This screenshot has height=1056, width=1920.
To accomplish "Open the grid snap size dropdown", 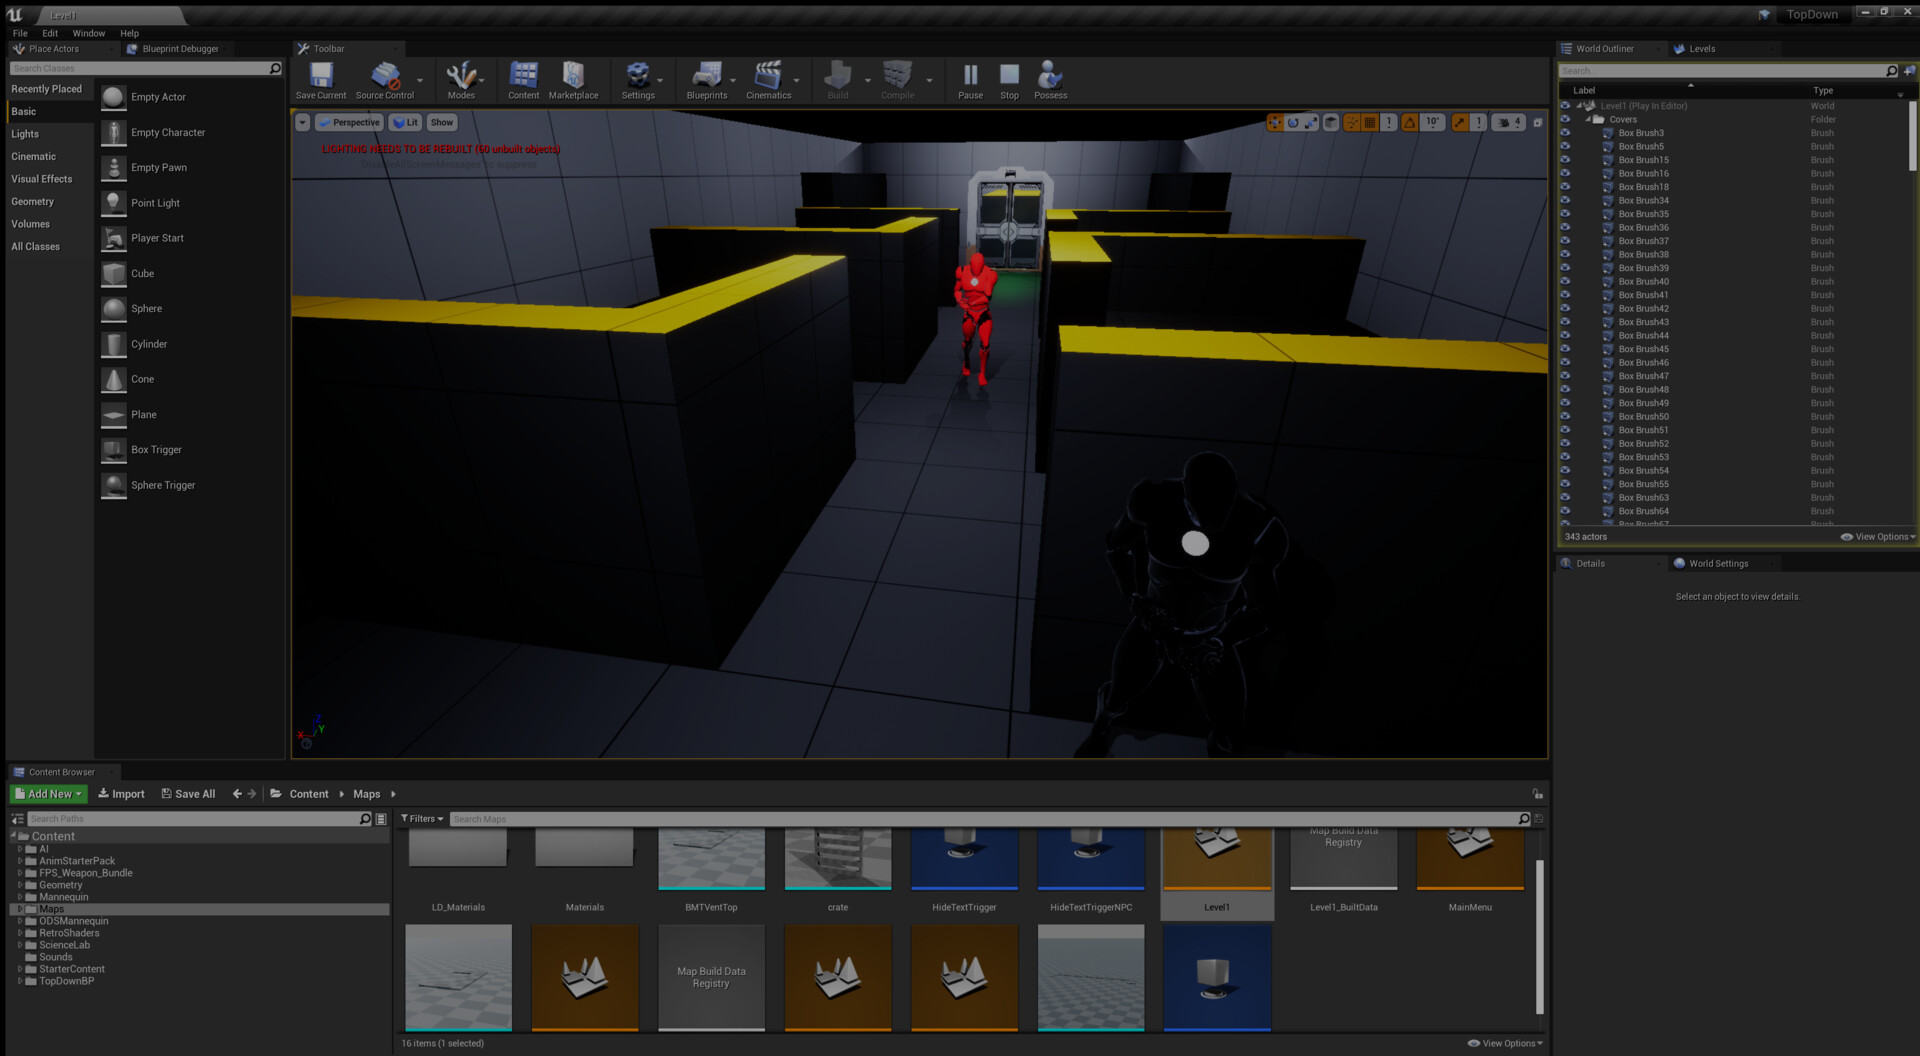I will (1389, 122).
